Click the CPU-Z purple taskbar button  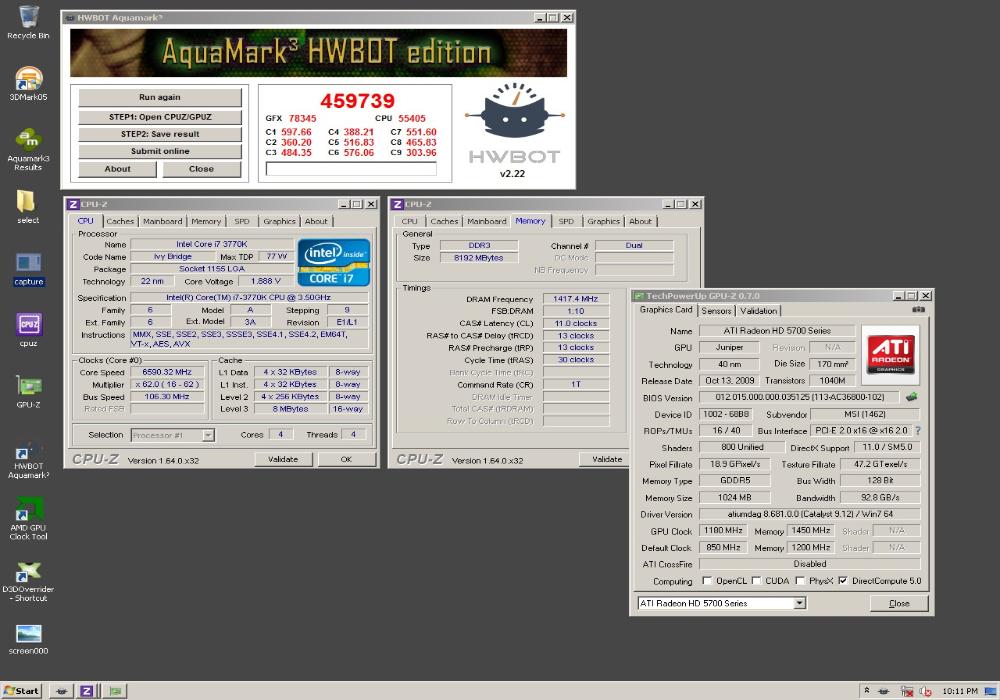tap(87, 690)
